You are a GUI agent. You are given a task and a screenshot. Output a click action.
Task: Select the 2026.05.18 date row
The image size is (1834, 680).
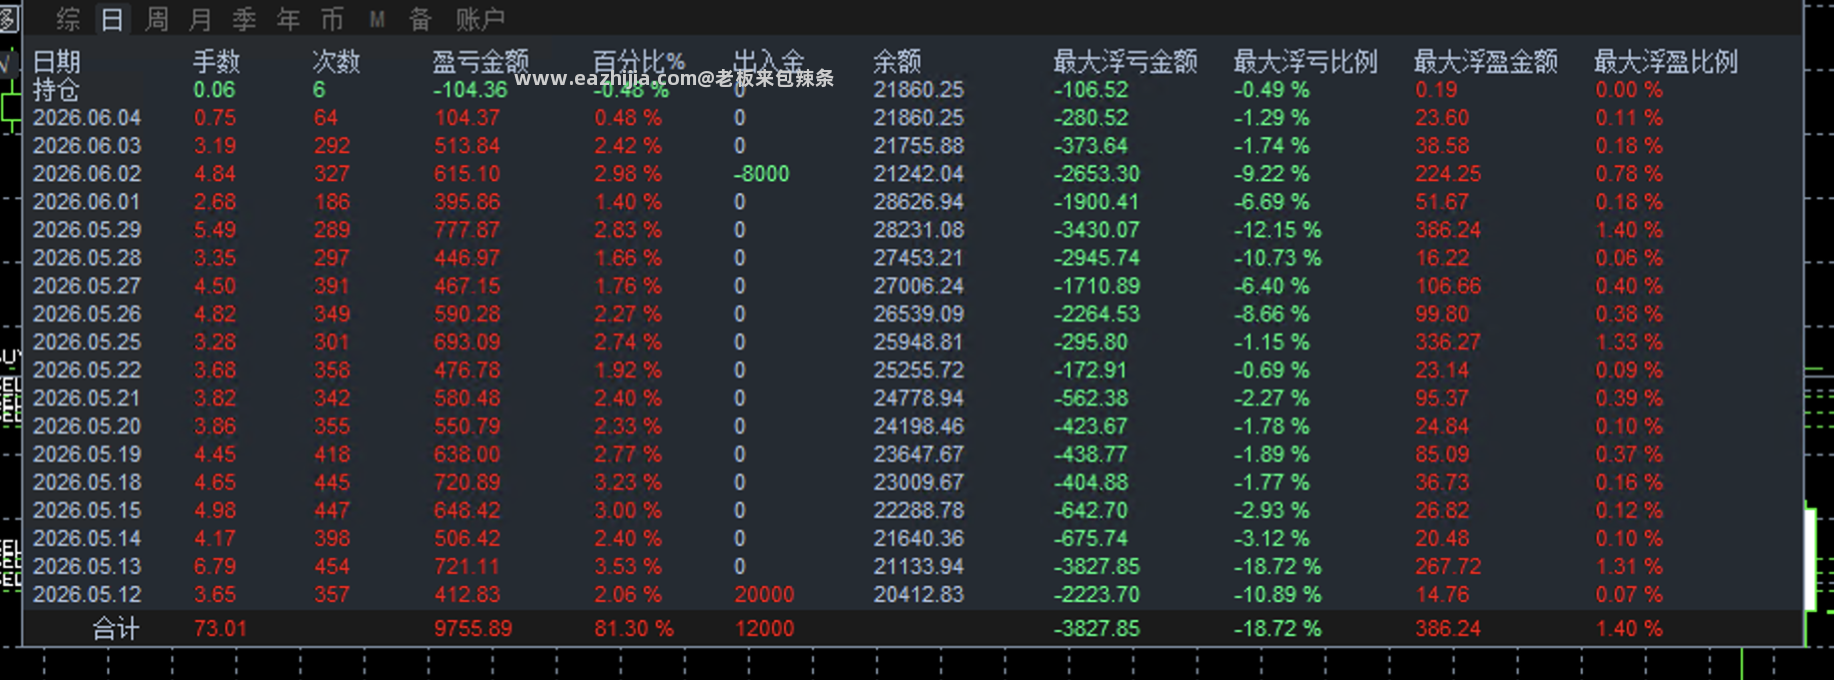(x=87, y=482)
